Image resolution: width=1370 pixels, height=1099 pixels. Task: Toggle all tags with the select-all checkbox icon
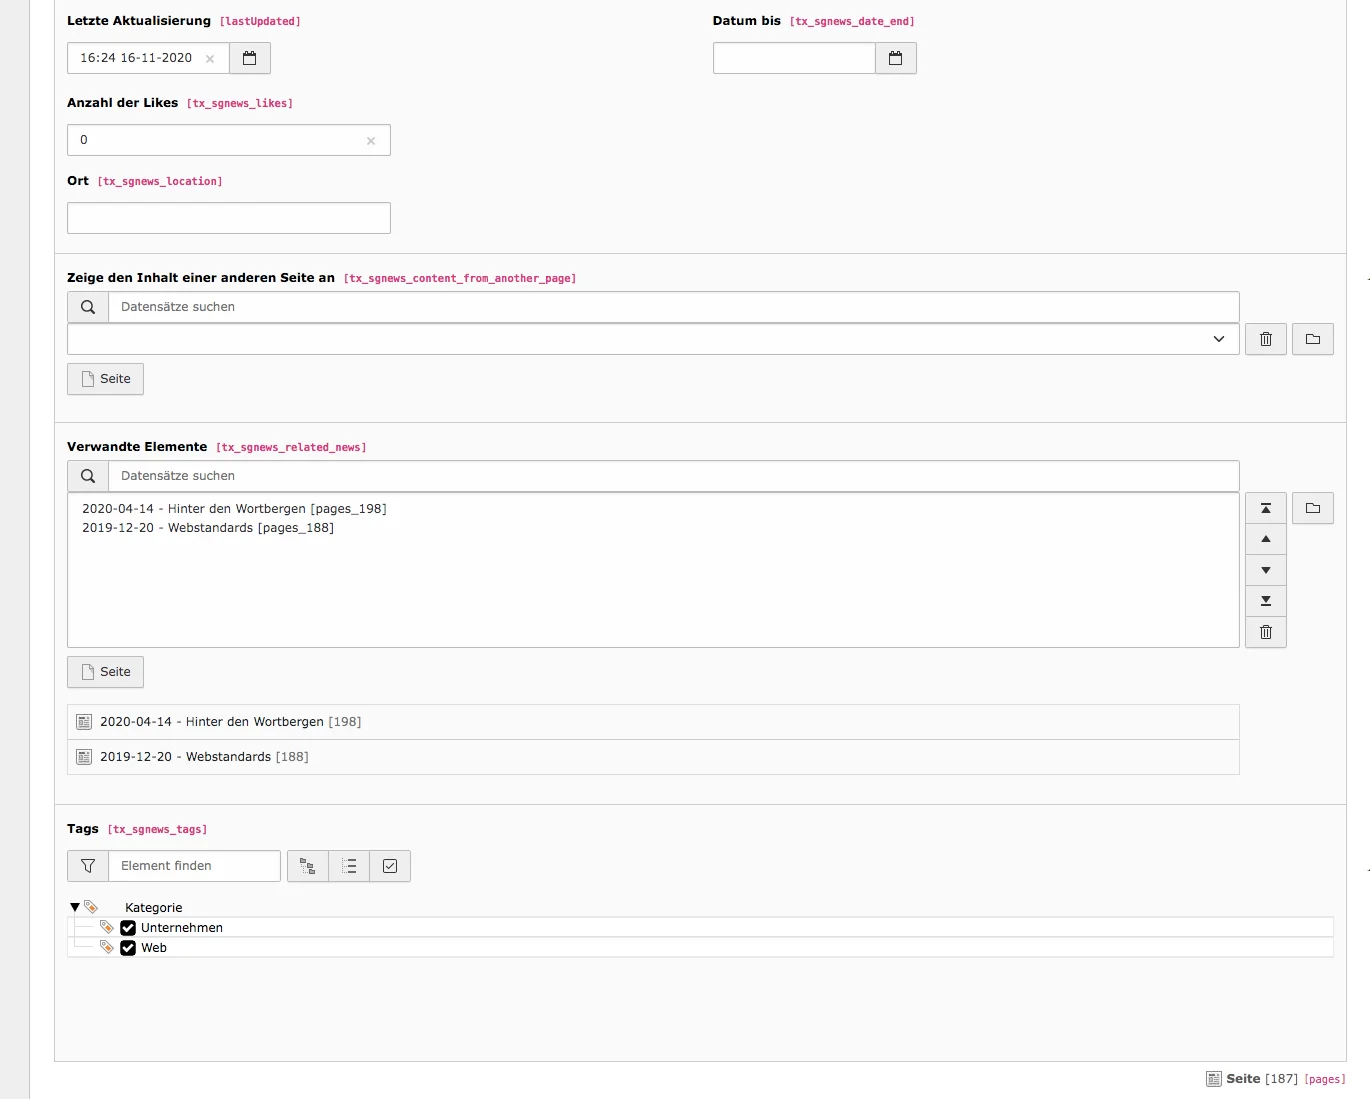(390, 866)
